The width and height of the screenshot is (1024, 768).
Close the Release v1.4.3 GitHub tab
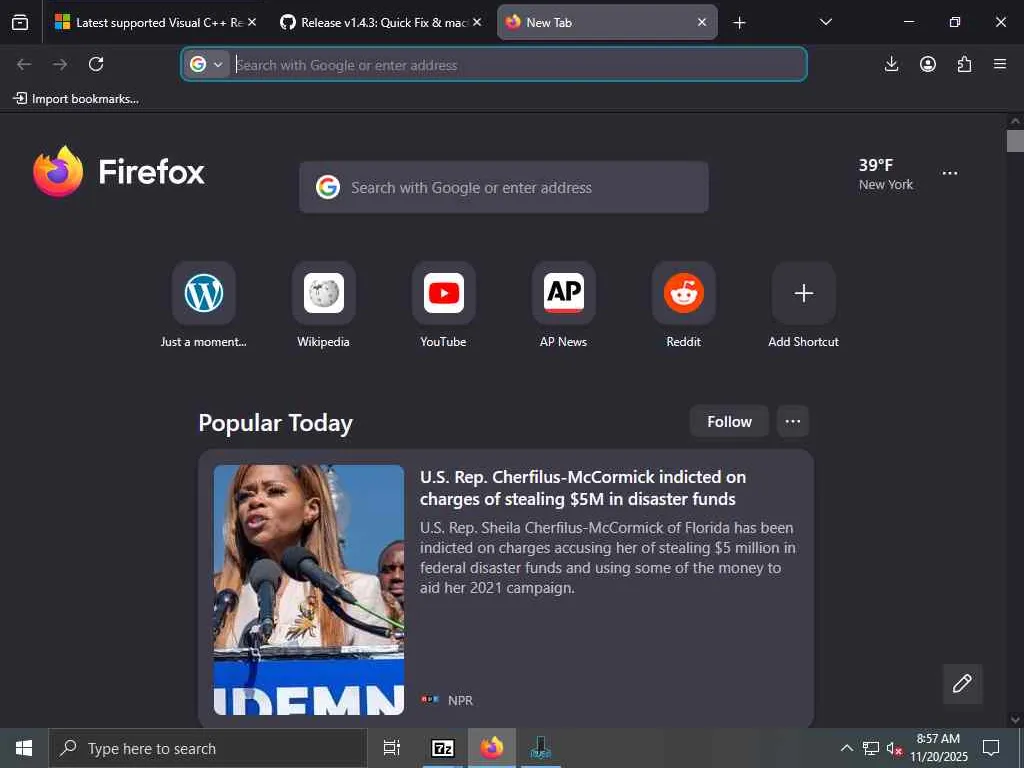click(x=477, y=22)
